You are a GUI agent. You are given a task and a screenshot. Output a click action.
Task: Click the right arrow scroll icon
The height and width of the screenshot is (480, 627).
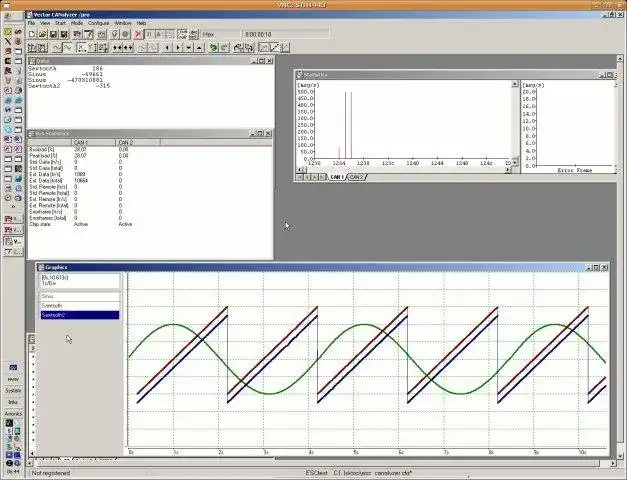pos(178,48)
